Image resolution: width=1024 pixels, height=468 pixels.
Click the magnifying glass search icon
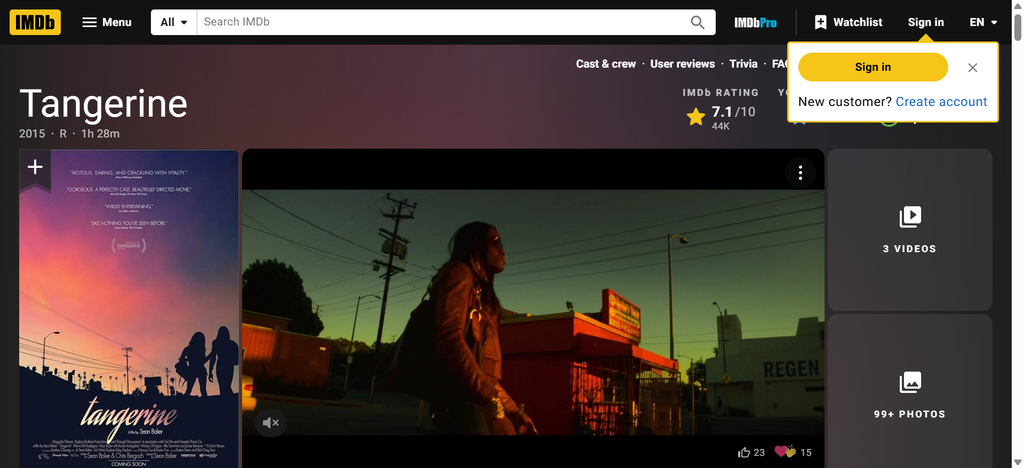697,22
